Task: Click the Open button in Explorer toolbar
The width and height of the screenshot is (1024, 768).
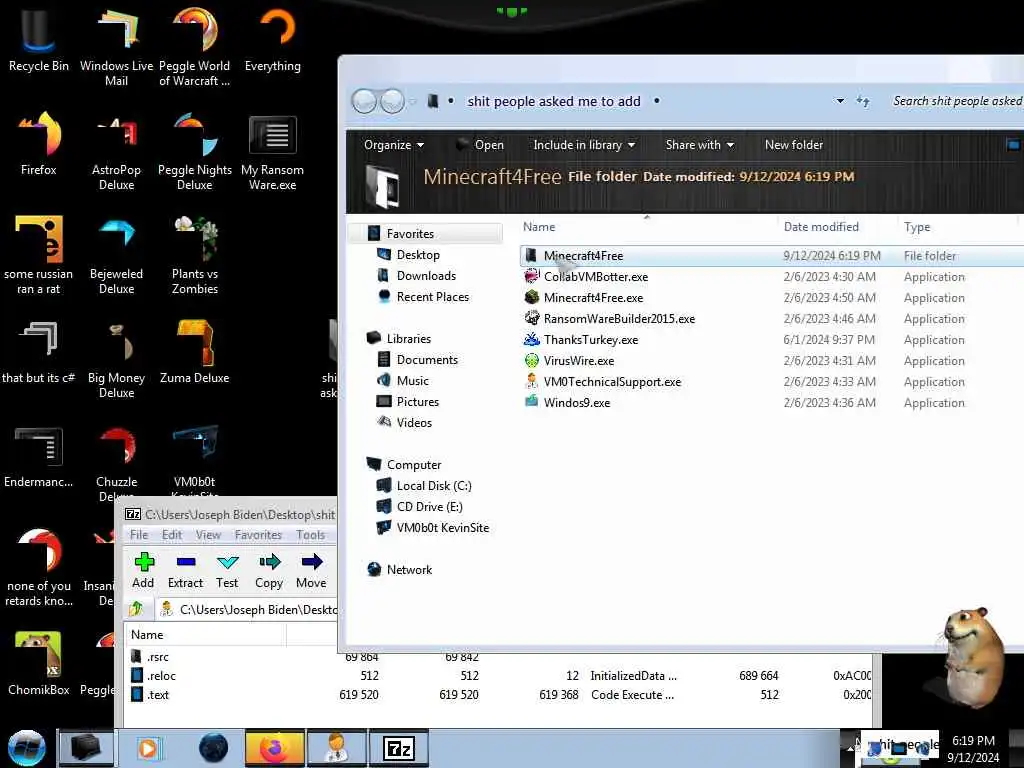Action: point(480,145)
